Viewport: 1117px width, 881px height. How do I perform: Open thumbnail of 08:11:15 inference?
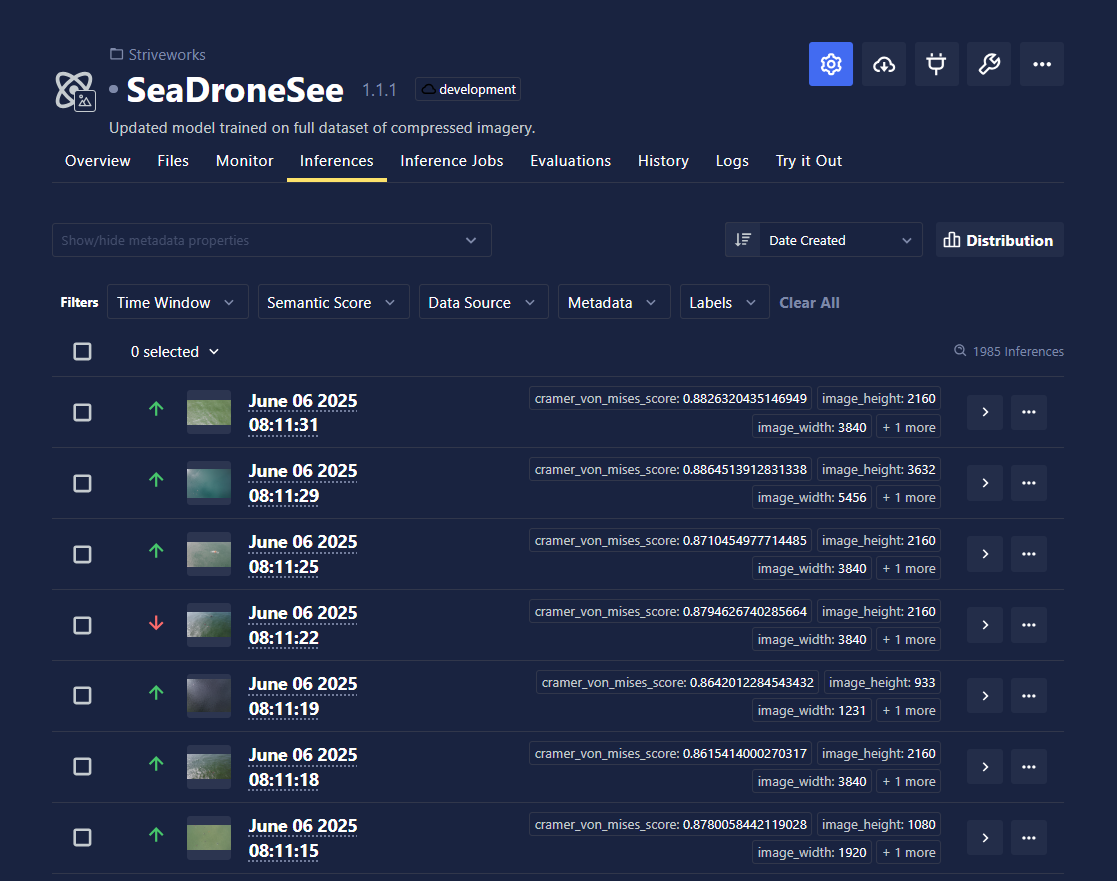[209, 838]
